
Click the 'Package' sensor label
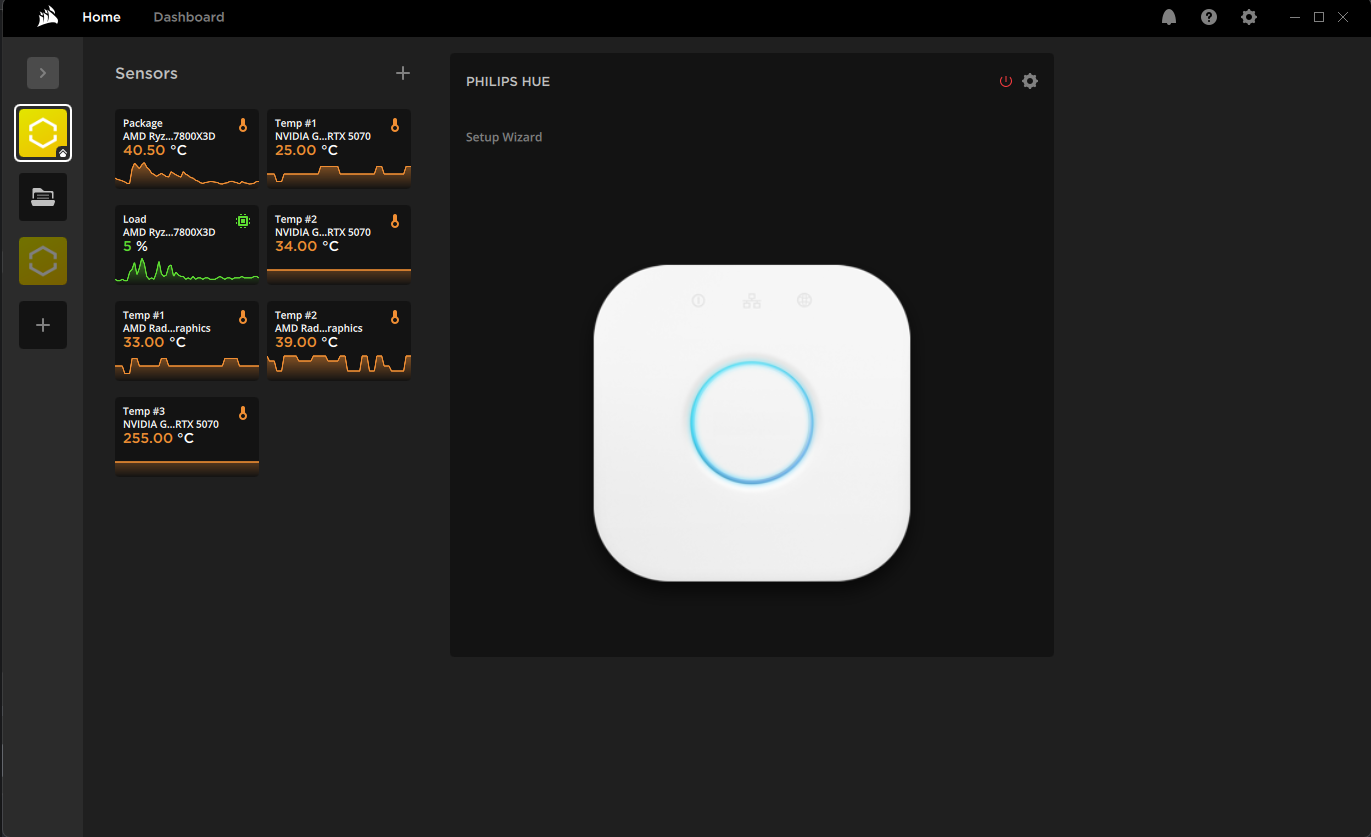point(143,123)
